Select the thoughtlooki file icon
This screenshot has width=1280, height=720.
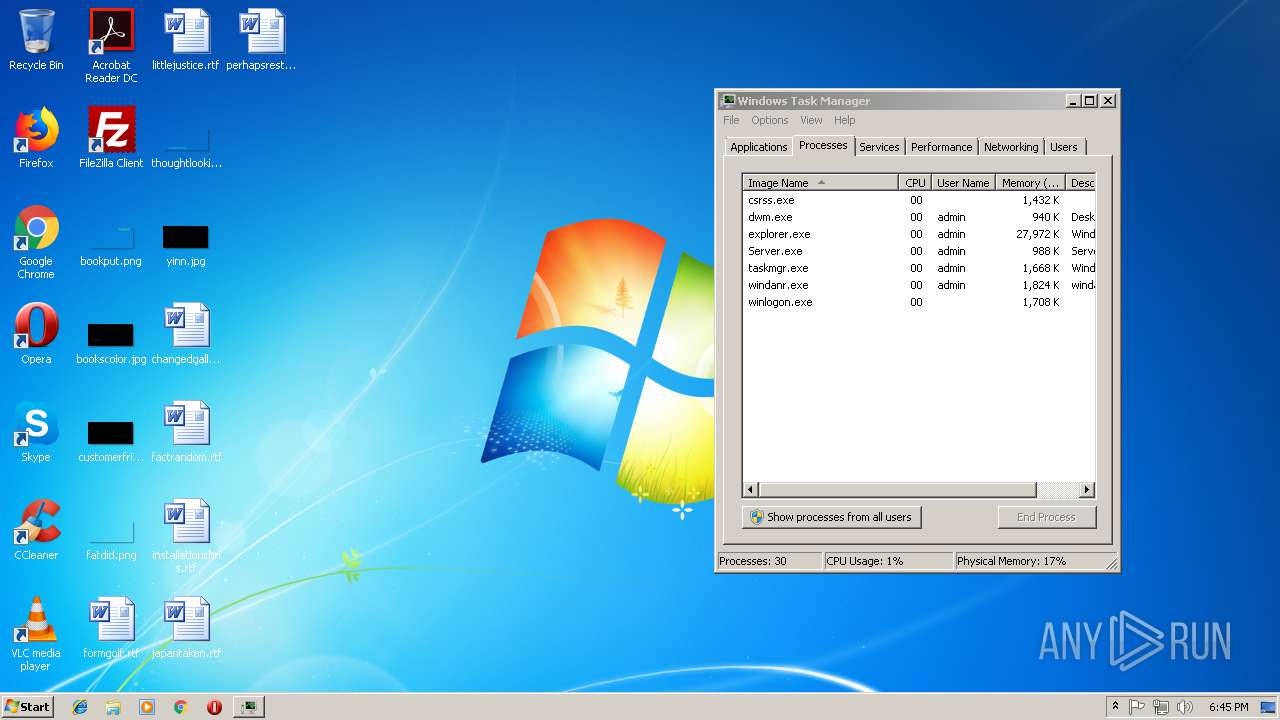pos(186,138)
